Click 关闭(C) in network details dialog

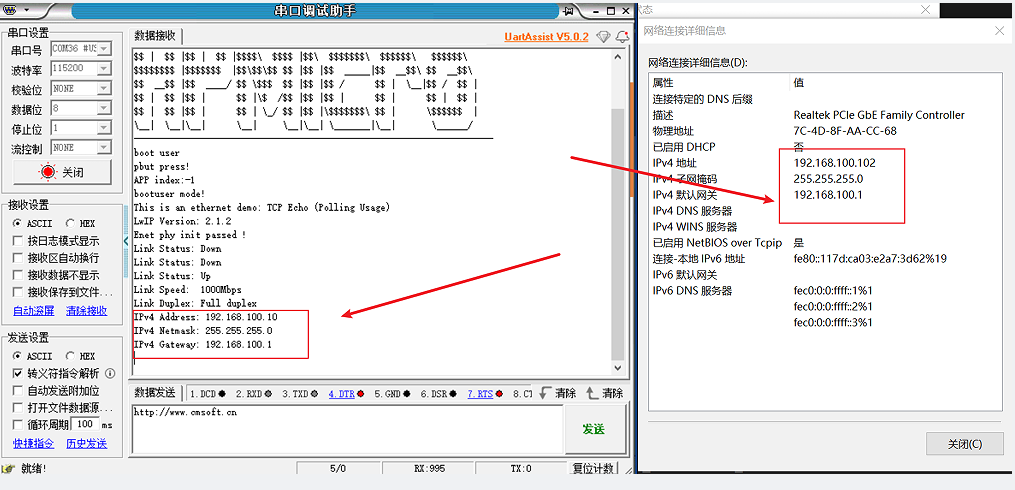(x=965, y=444)
